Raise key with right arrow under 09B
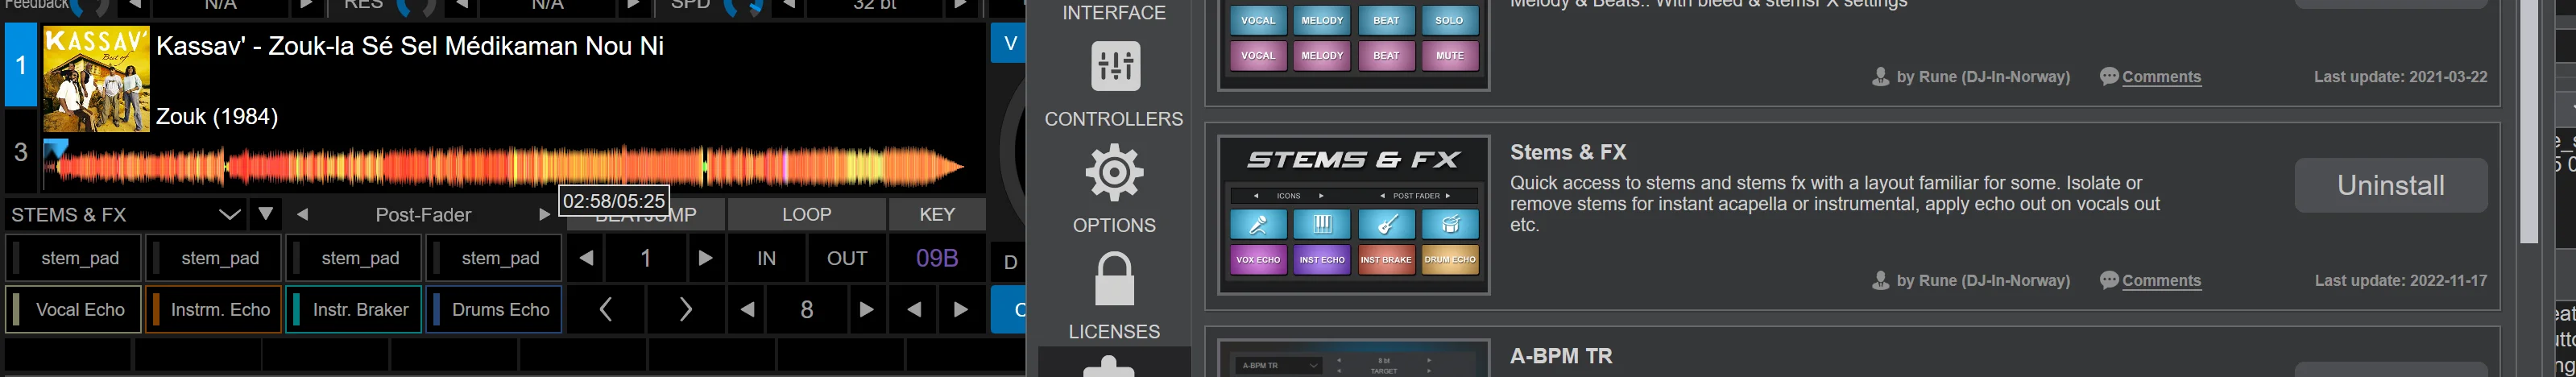Viewport: 2576px width, 377px height. [961, 309]
